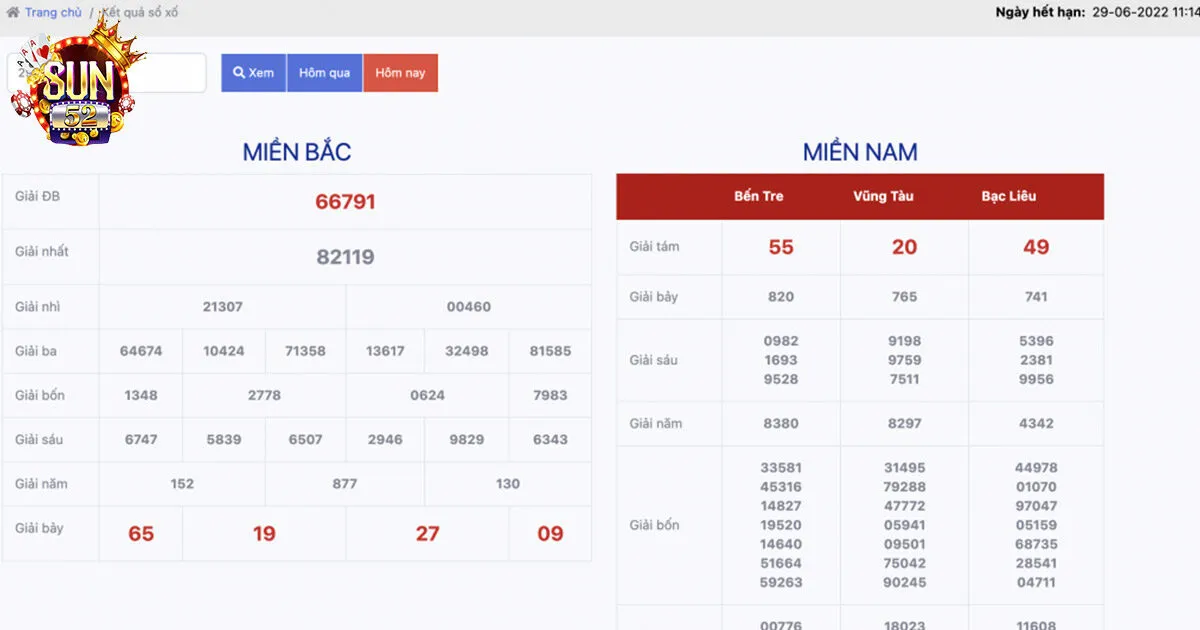Open the Trang chủ breadcrumb link
Image resolution: width=1200 pixels, height=630 pixels.
pos(53,13)
